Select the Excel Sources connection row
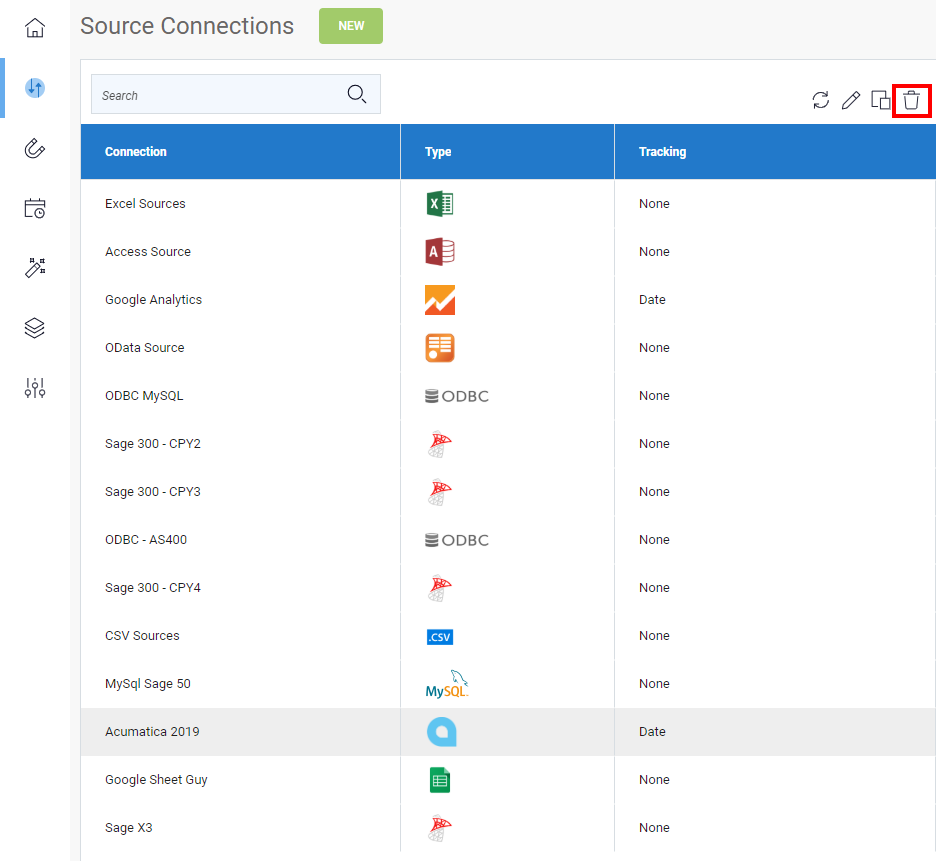Image resolution: width=936 pixels, height=861 pixels. click(146, 204)
